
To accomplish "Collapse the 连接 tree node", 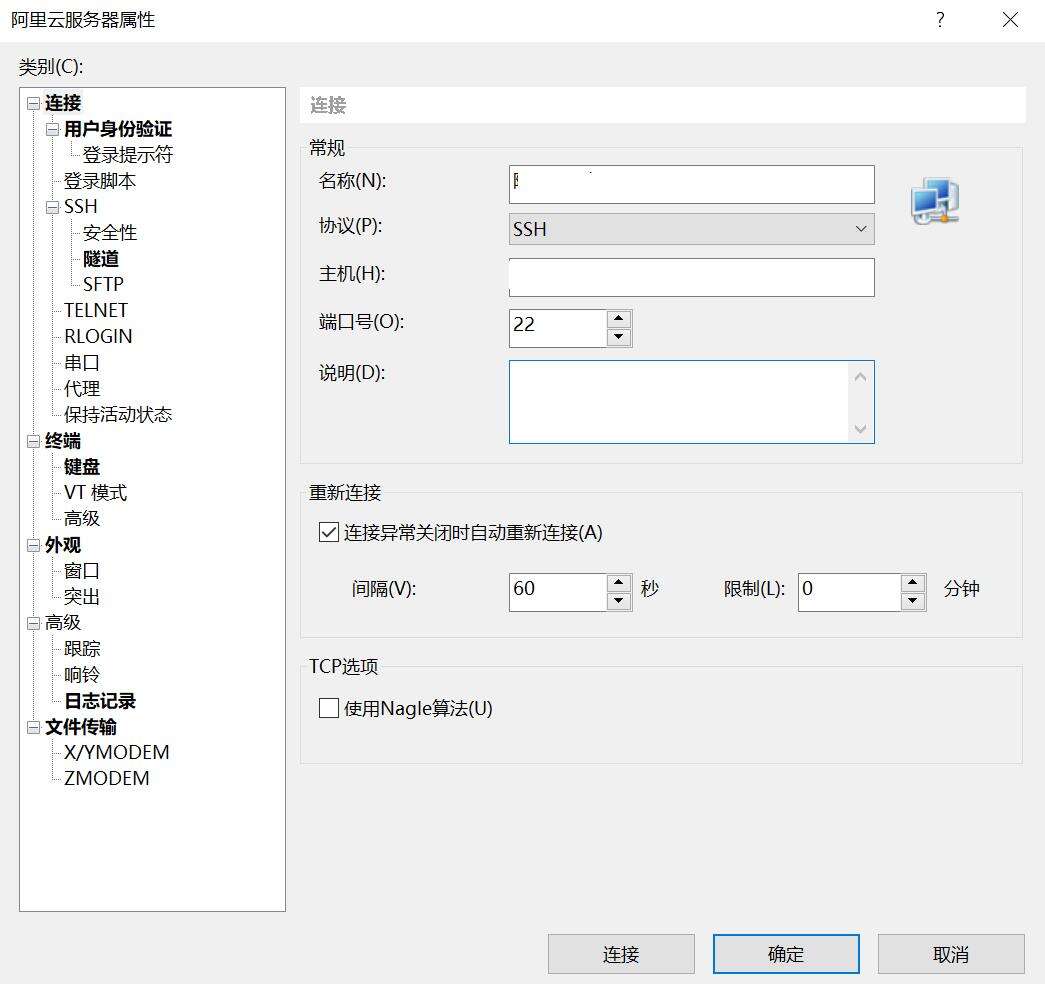I will (33, 103).
